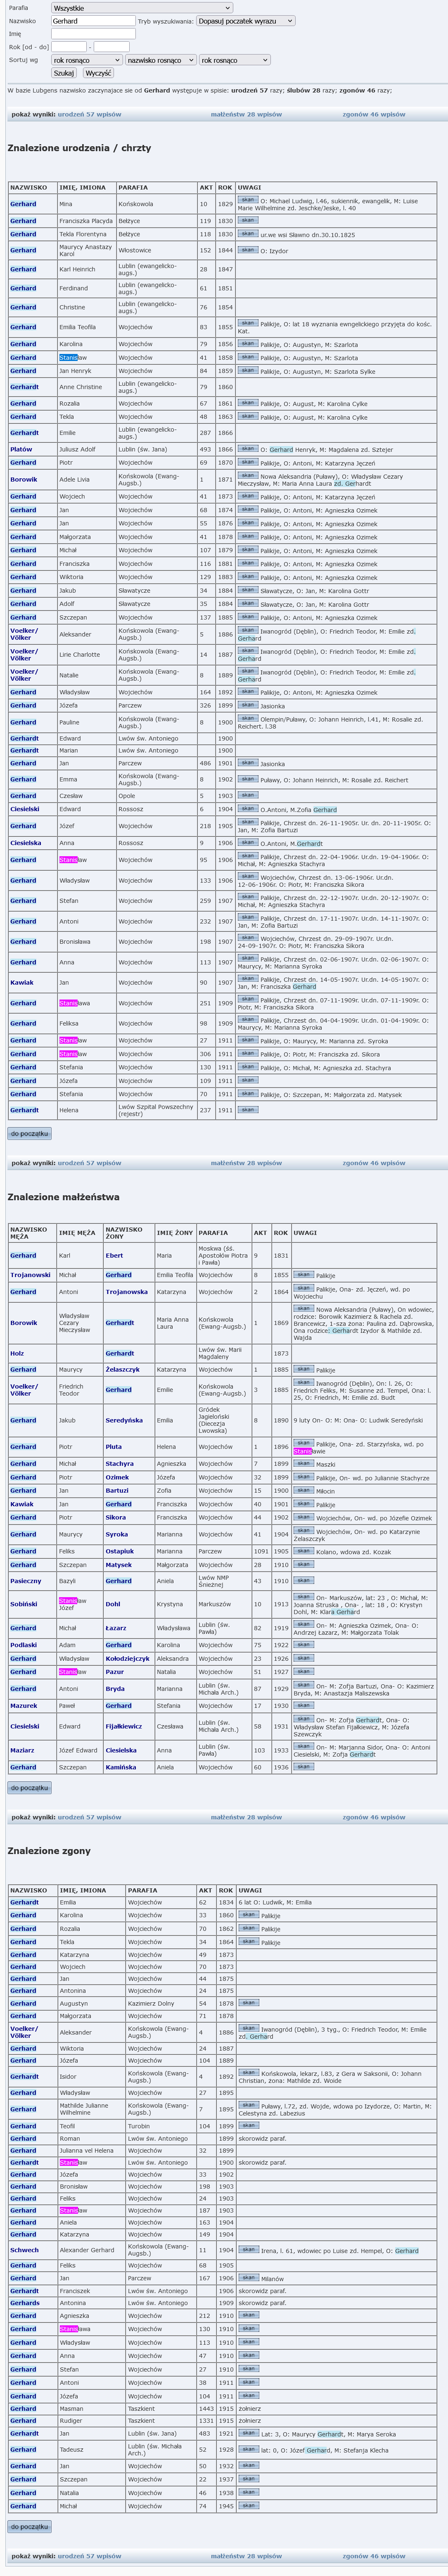Click 'do początku' below the marriages table
This screenshot has width=448, height=2576.
point(29,1787)
